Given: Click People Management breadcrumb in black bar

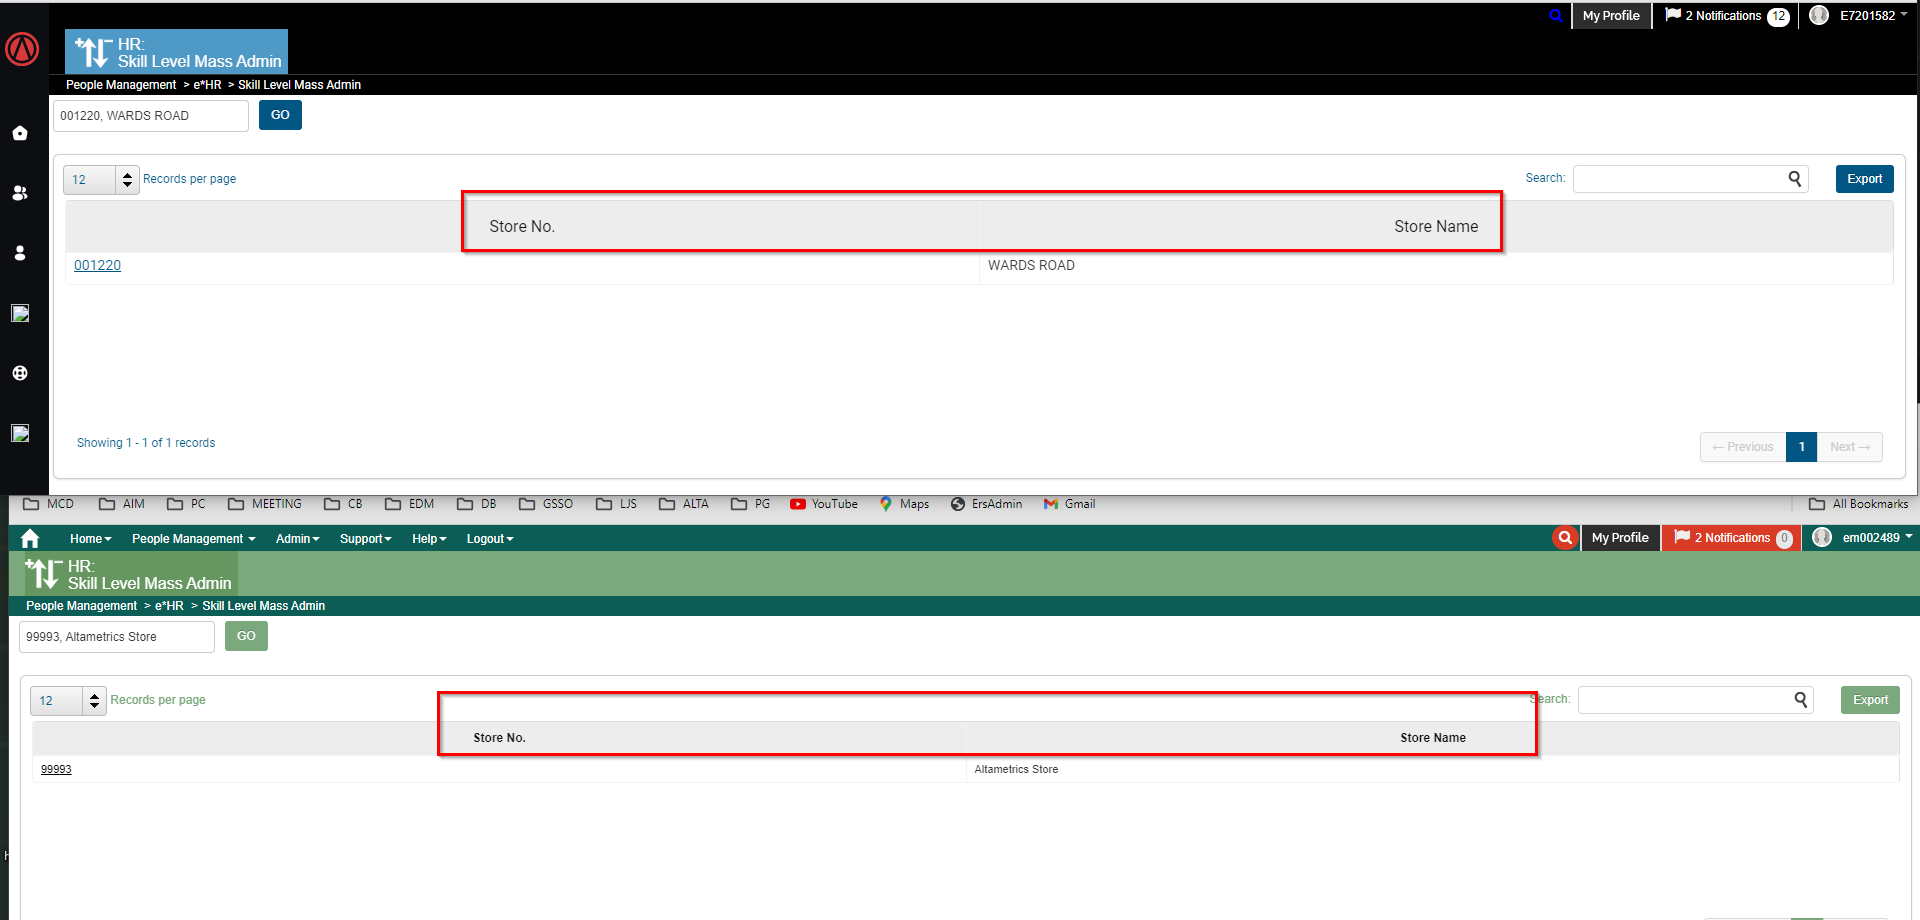Looking at the screenshot, I should 121,85.
